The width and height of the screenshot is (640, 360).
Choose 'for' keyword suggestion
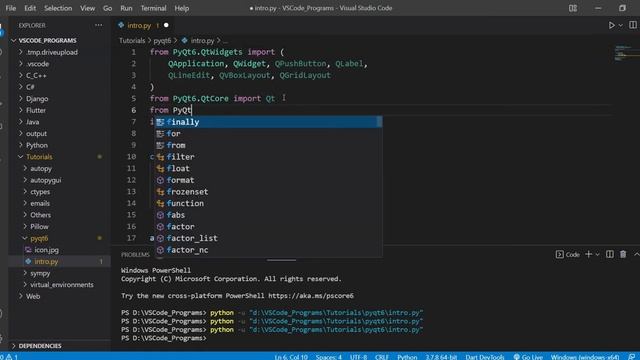point(269,133)
